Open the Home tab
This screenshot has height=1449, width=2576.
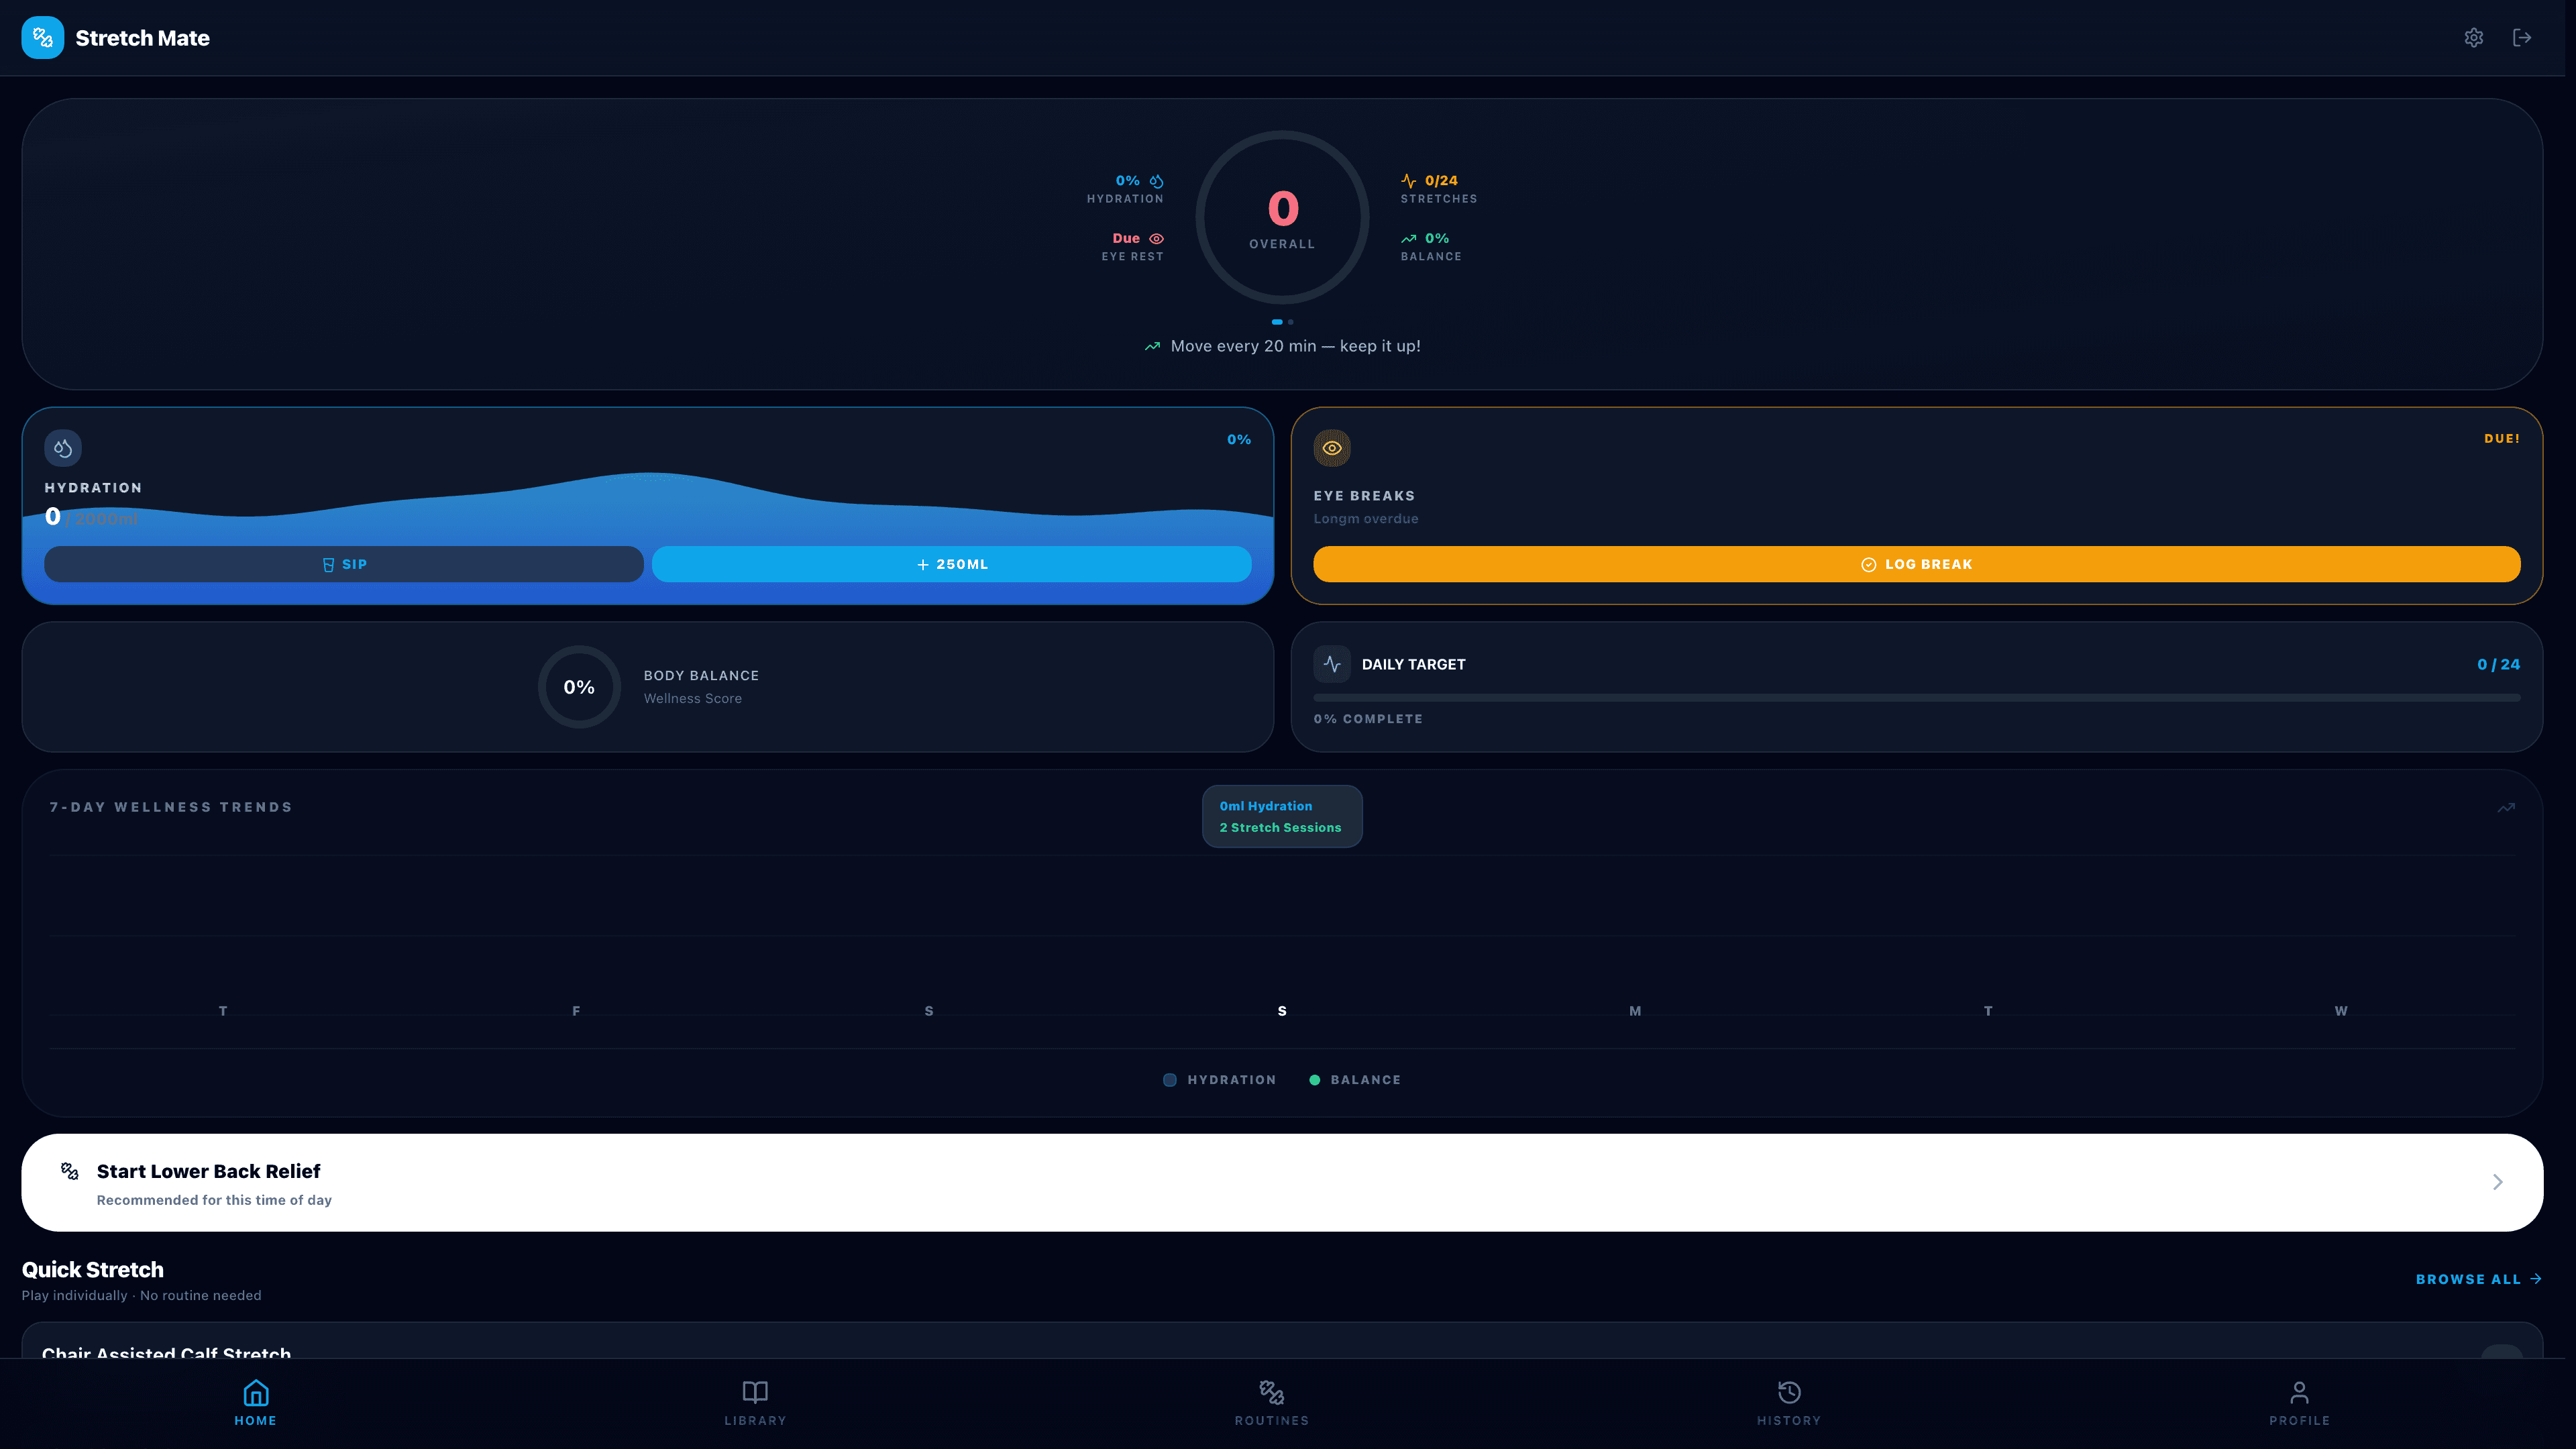[x=256, y=1403]
